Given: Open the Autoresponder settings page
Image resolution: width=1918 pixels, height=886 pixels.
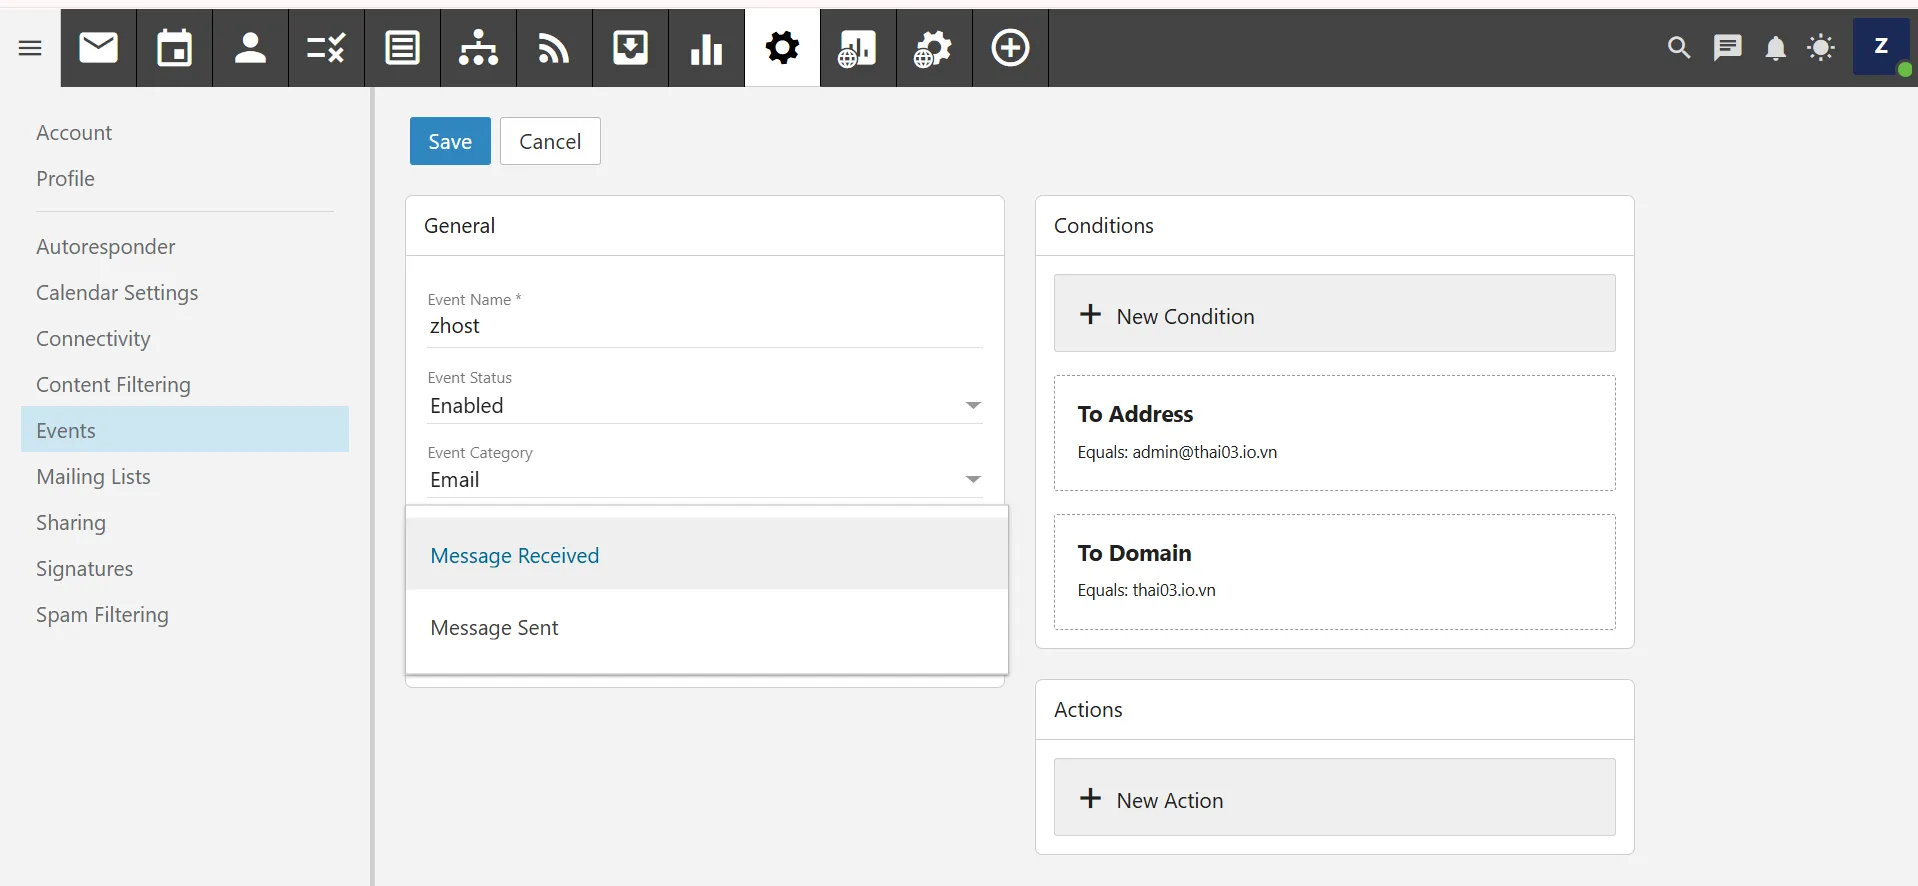Looking at the screenshot, I should point(105,247).
